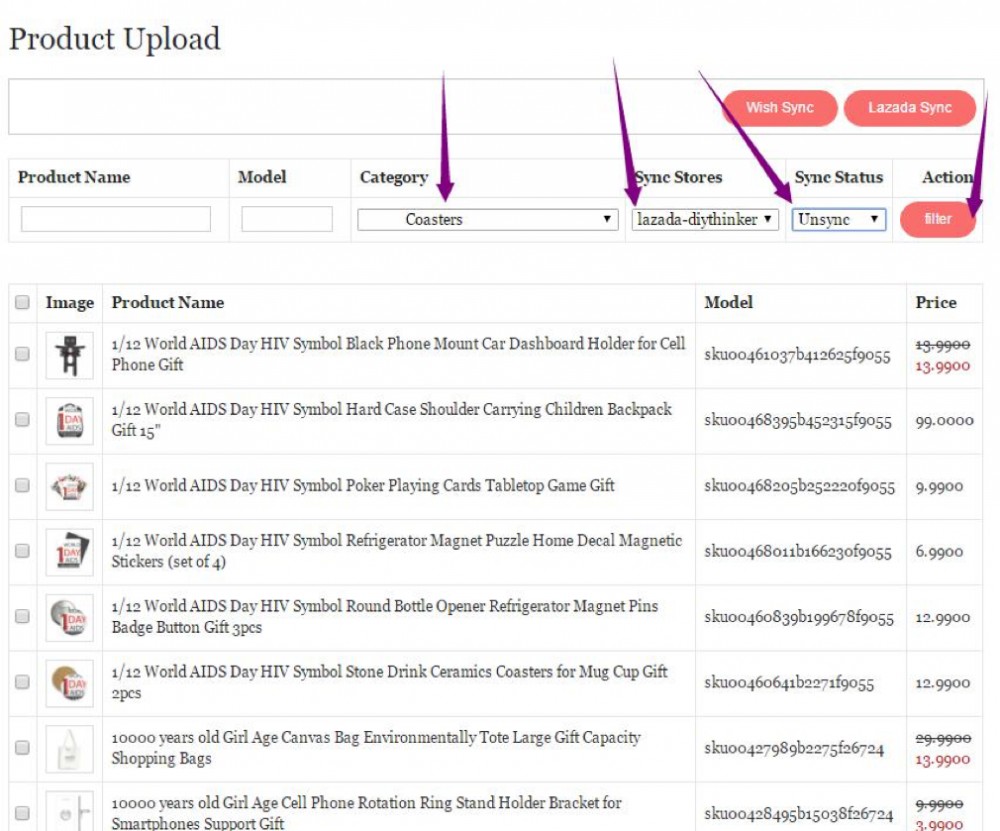
Task: Toggle the select-all checkbox in table header
Action: [22, 303]
